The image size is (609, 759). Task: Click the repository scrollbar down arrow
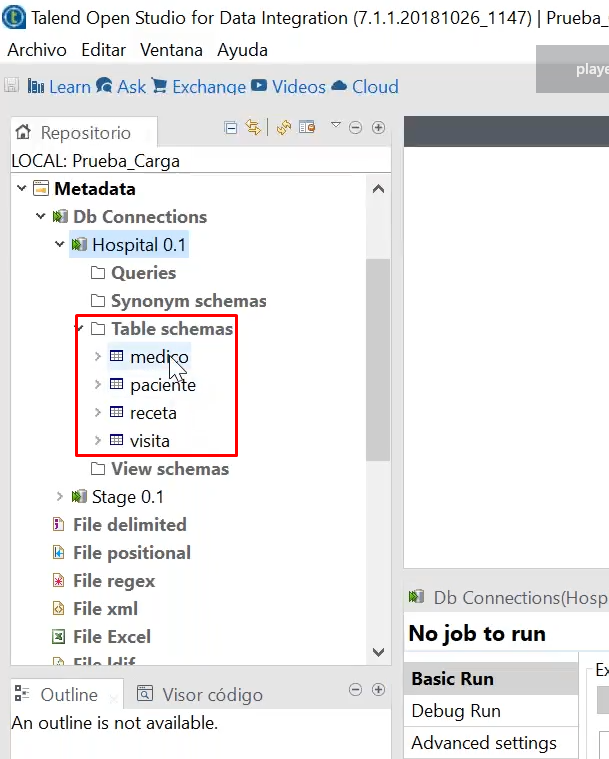click(x=379, y=652)
